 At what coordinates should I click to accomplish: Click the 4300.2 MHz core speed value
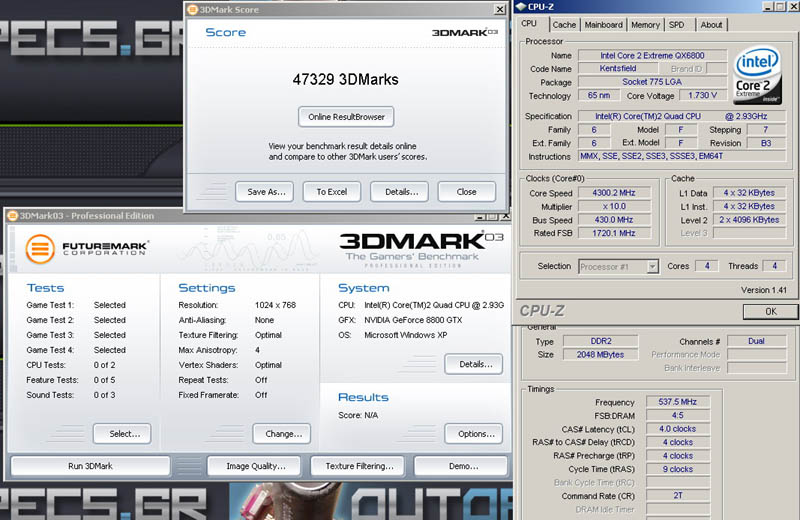(614, 193)
